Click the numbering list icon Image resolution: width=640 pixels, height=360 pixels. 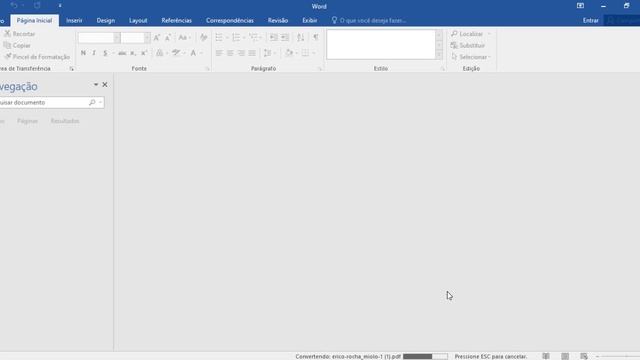coord(236,38)
